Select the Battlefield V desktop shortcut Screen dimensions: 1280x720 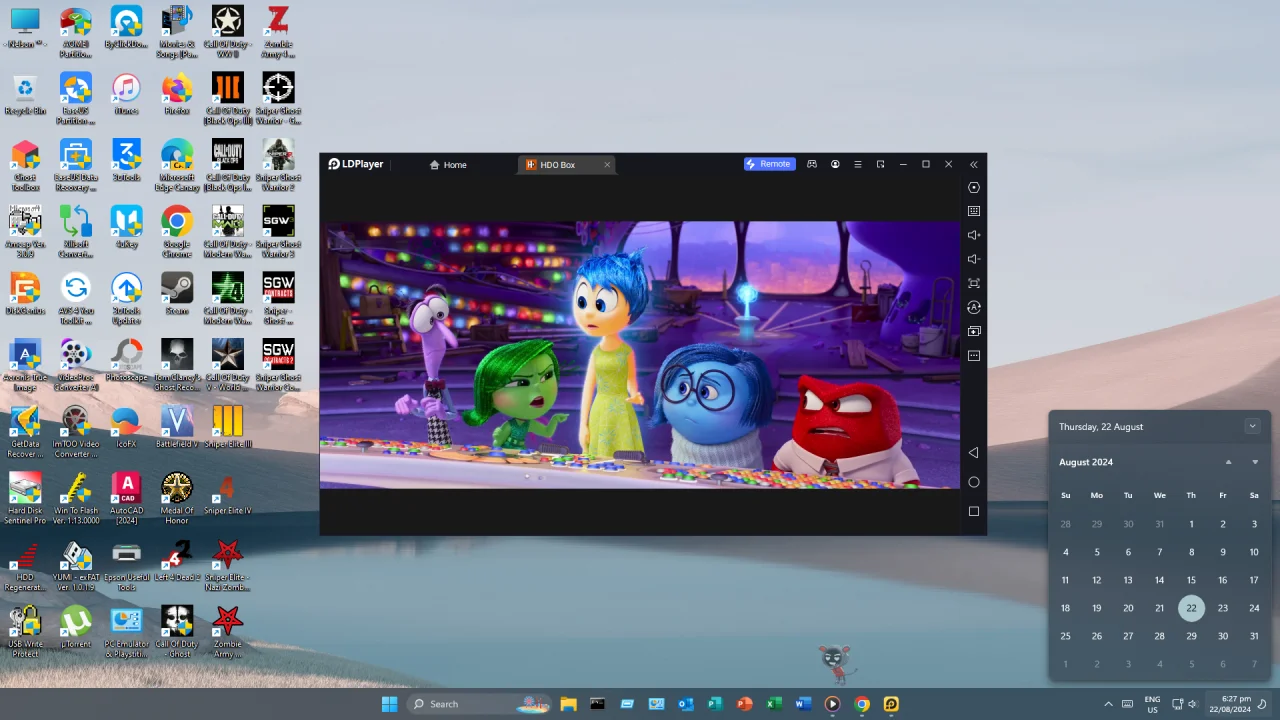coord(177,428)
